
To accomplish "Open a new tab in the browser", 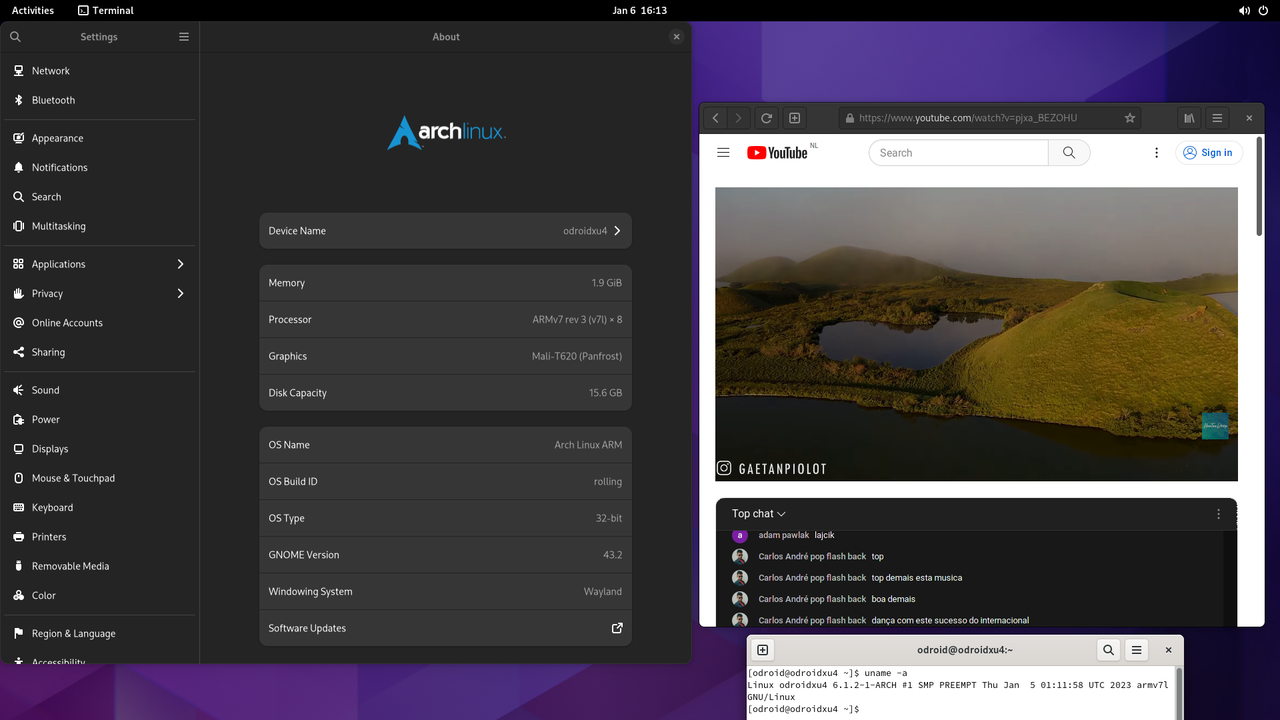I will click(x=794, y=118).
